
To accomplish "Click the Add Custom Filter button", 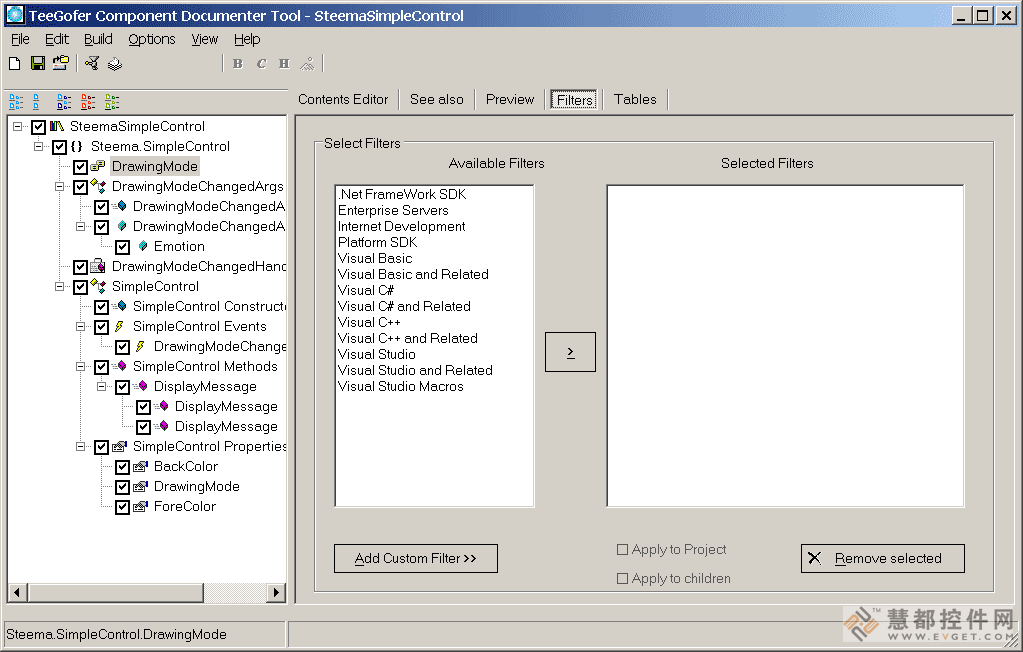I will pyautogui.click(x=416, y=559).
